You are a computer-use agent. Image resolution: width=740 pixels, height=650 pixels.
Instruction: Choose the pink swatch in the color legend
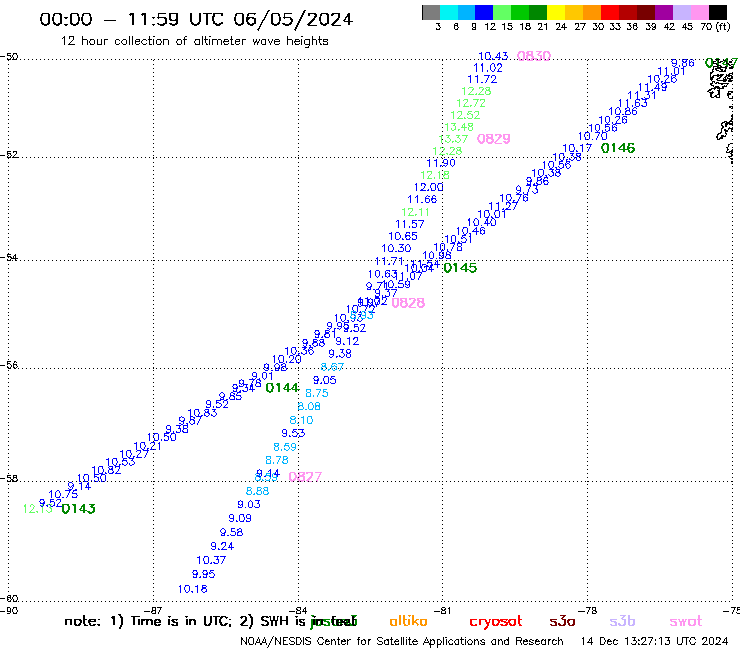click(699, 12)
